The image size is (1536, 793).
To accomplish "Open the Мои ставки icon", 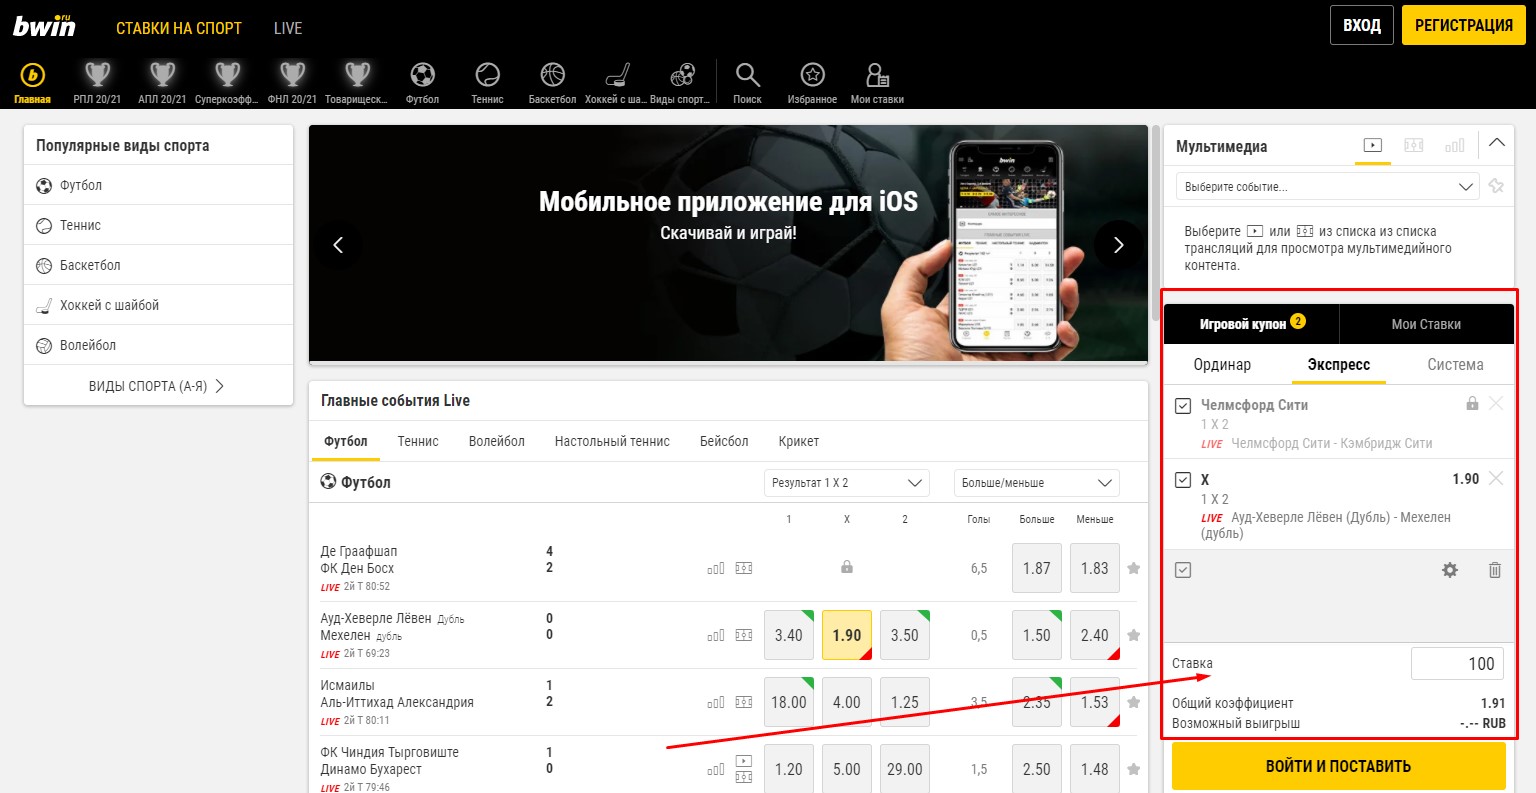I will [877, 75].
